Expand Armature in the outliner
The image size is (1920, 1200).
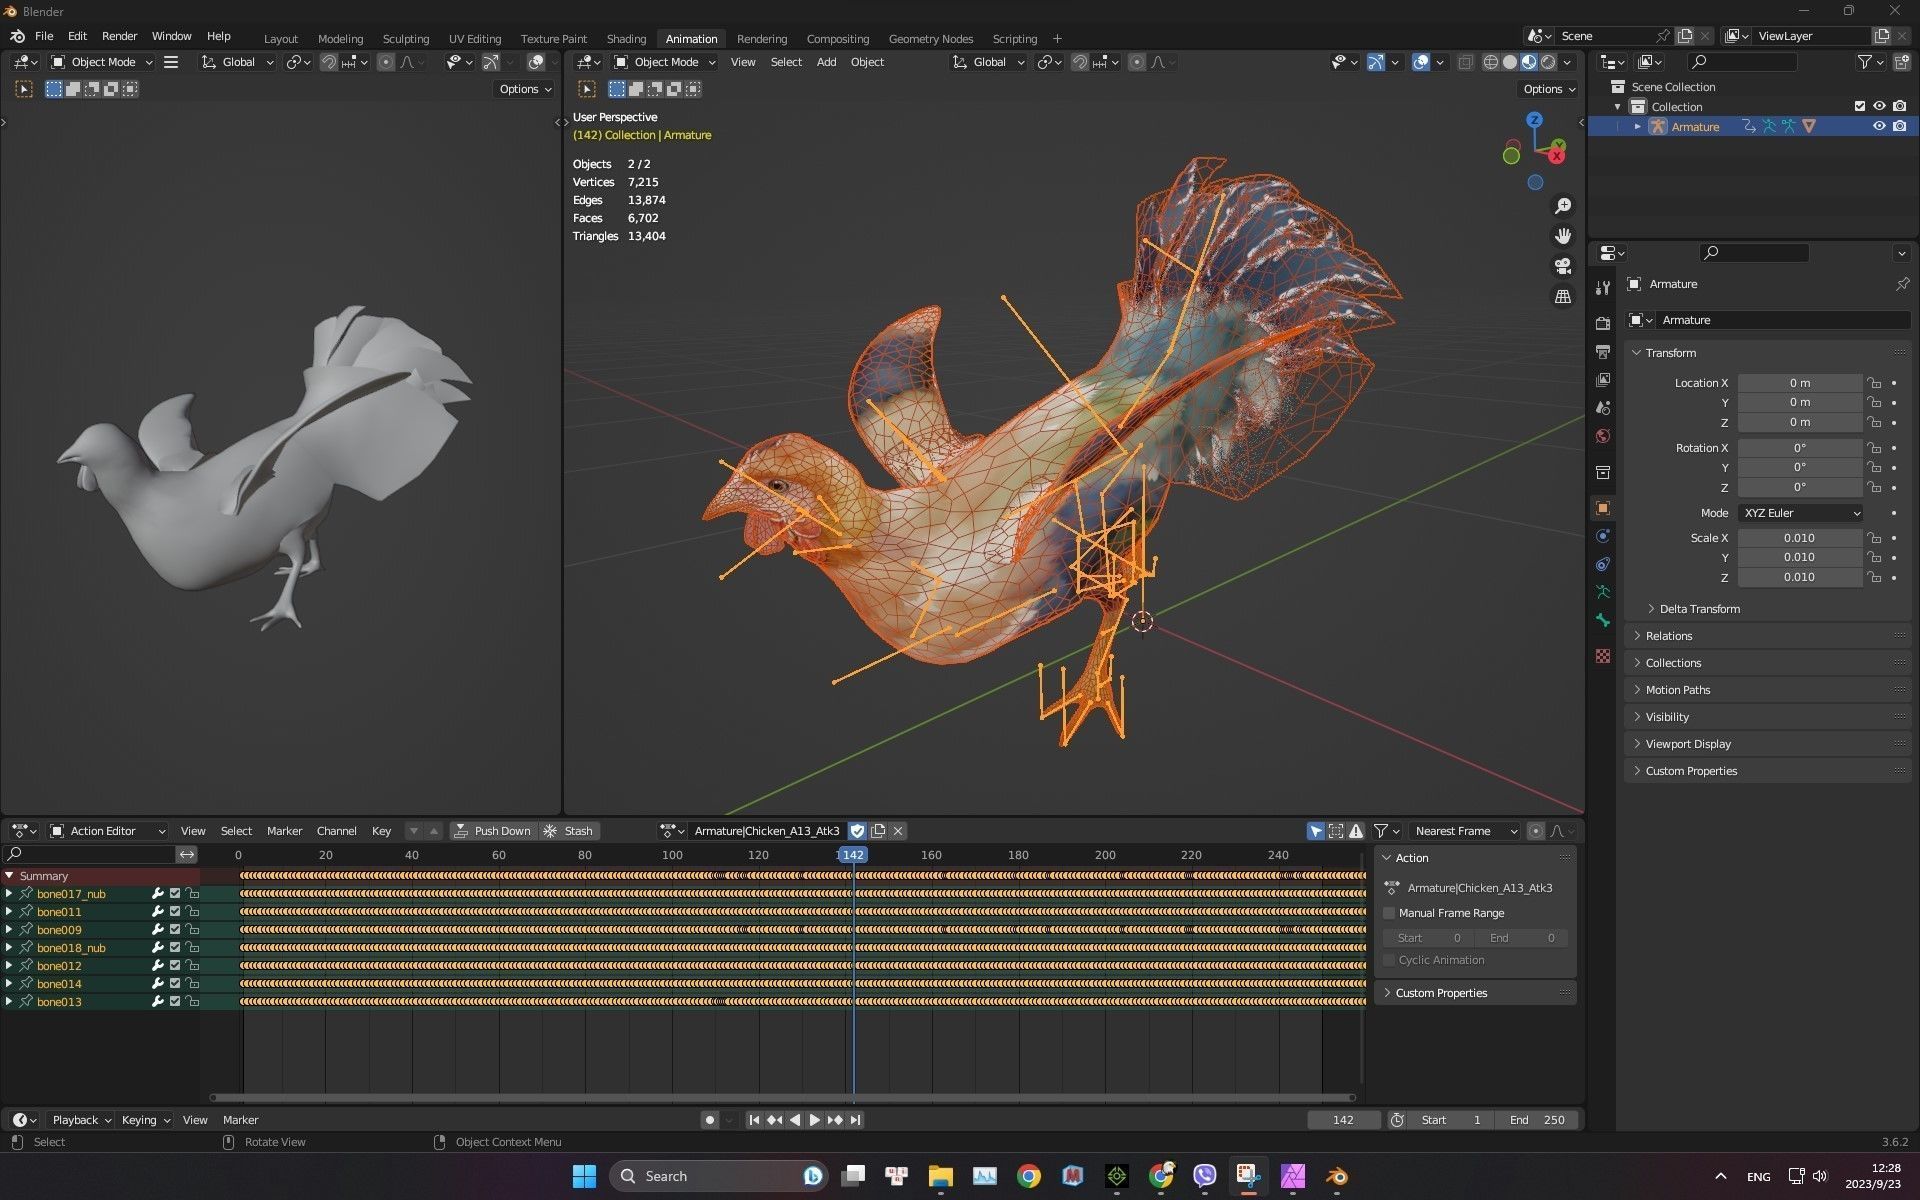coord(1637,126)
